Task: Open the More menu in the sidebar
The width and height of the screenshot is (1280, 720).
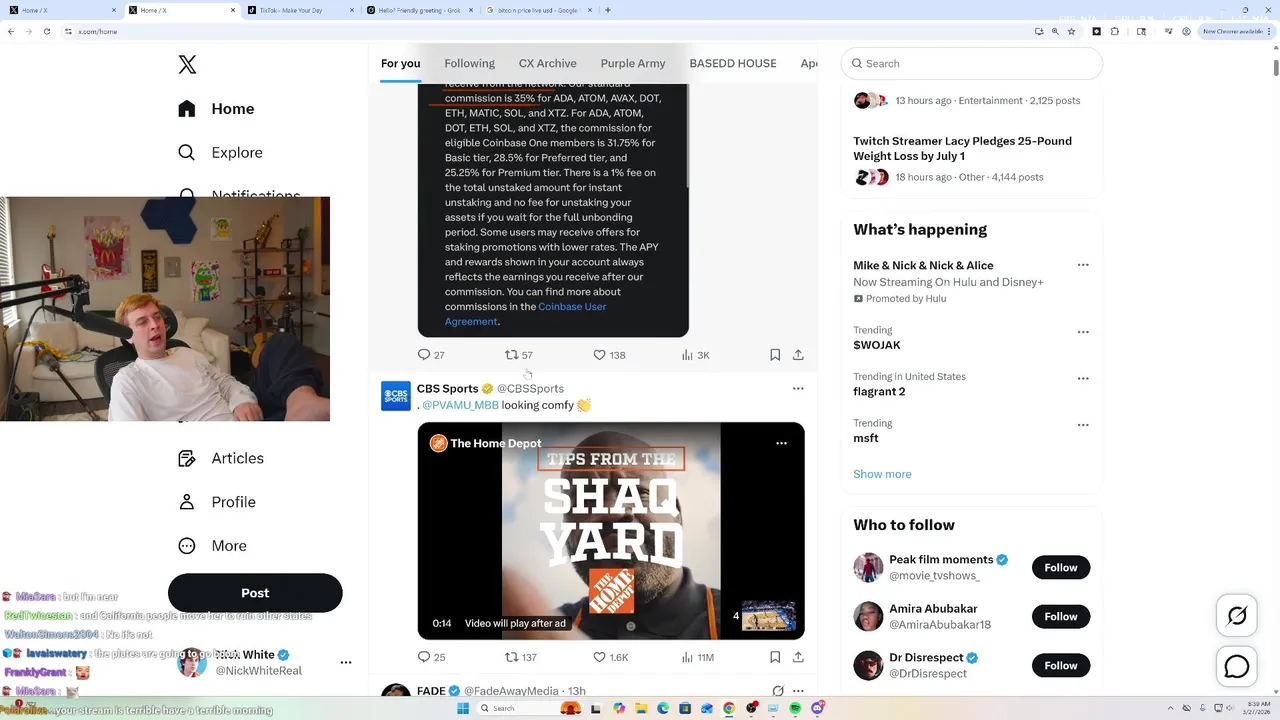Action: tap(212, 546)
